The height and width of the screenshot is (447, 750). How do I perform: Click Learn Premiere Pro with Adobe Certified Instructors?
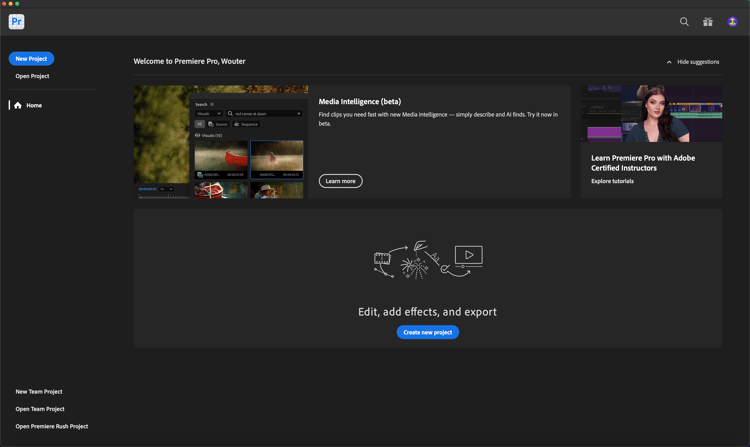coord(643,163)
